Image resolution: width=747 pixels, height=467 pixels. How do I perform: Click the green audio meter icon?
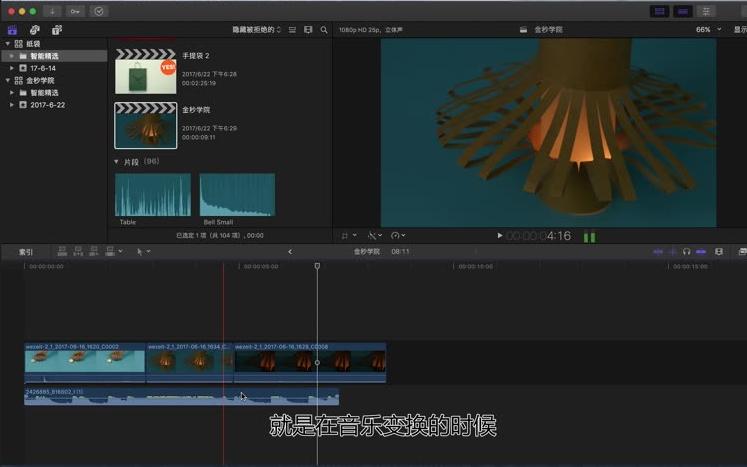589,237
